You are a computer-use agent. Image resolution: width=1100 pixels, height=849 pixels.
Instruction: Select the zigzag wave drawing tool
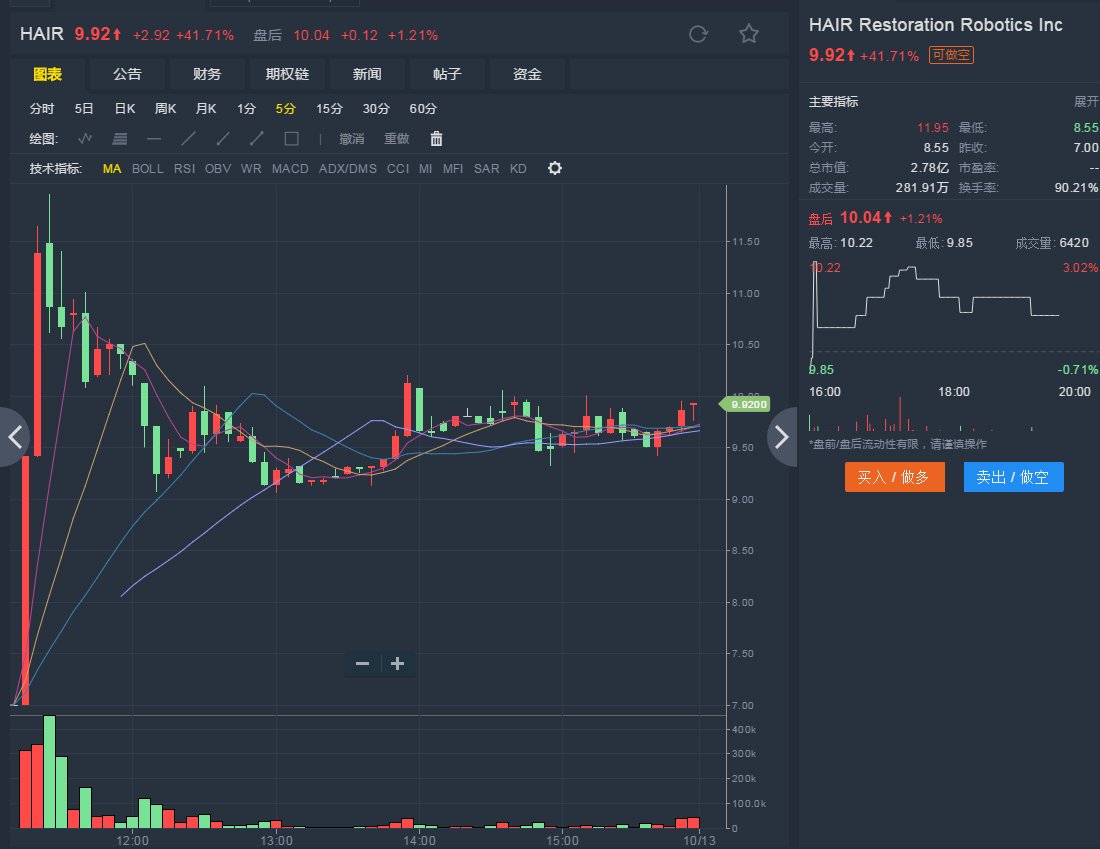click(86, 139)
